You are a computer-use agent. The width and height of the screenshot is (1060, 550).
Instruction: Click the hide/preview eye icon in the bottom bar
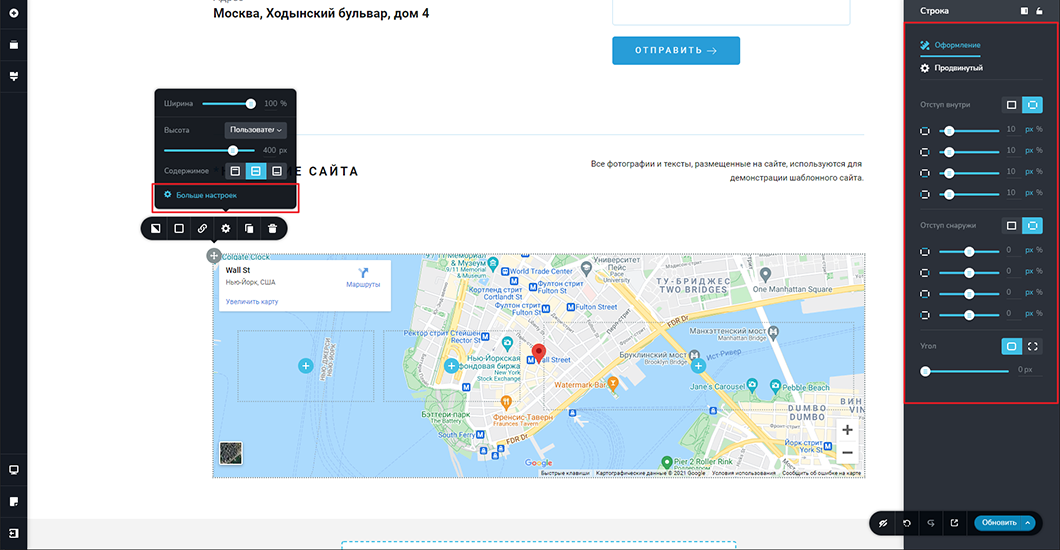(x=883, y=523)
